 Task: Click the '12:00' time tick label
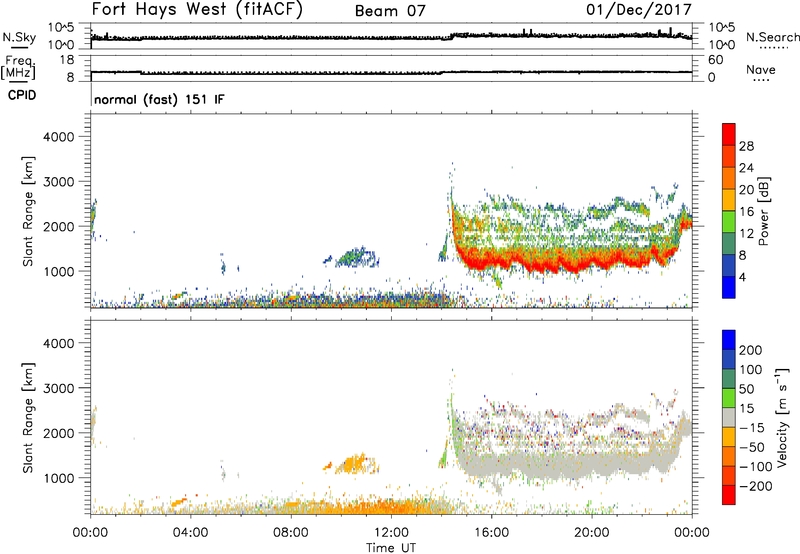(x=391, y=533)
